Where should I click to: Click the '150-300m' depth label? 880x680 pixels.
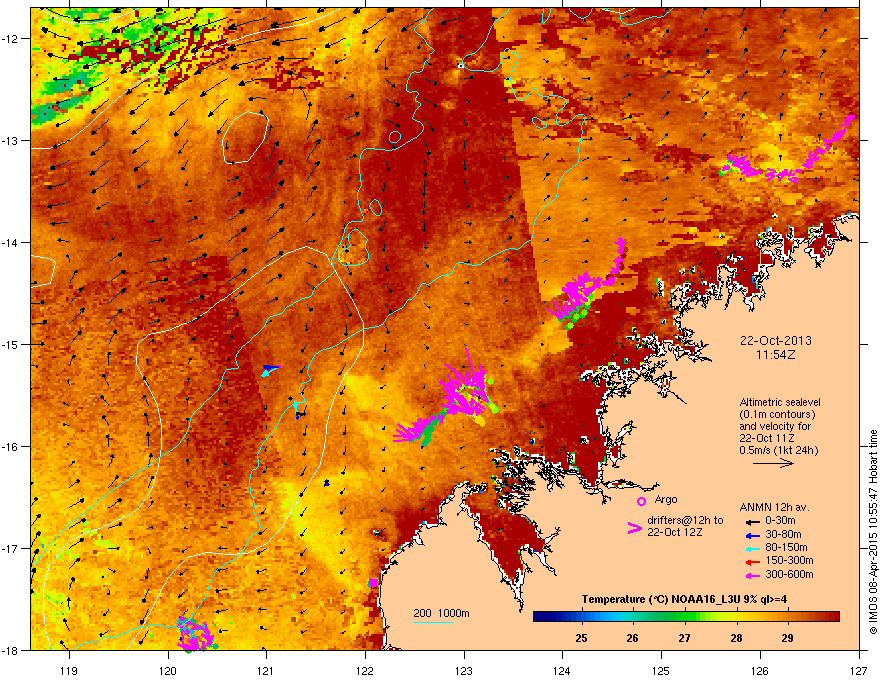[789, 560]
